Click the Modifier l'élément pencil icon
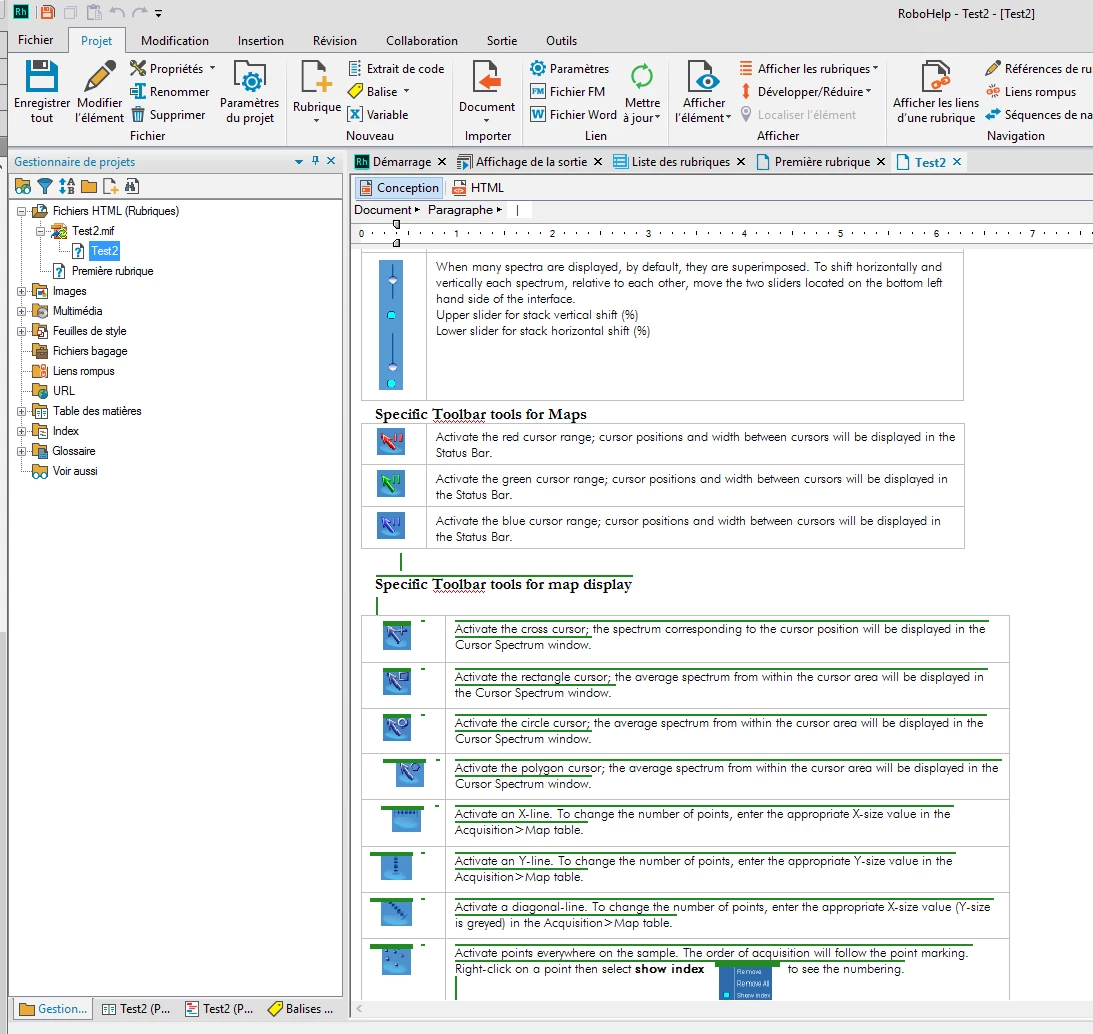The height and width of the screenshot is (1034, 1093). click(100, 76)
